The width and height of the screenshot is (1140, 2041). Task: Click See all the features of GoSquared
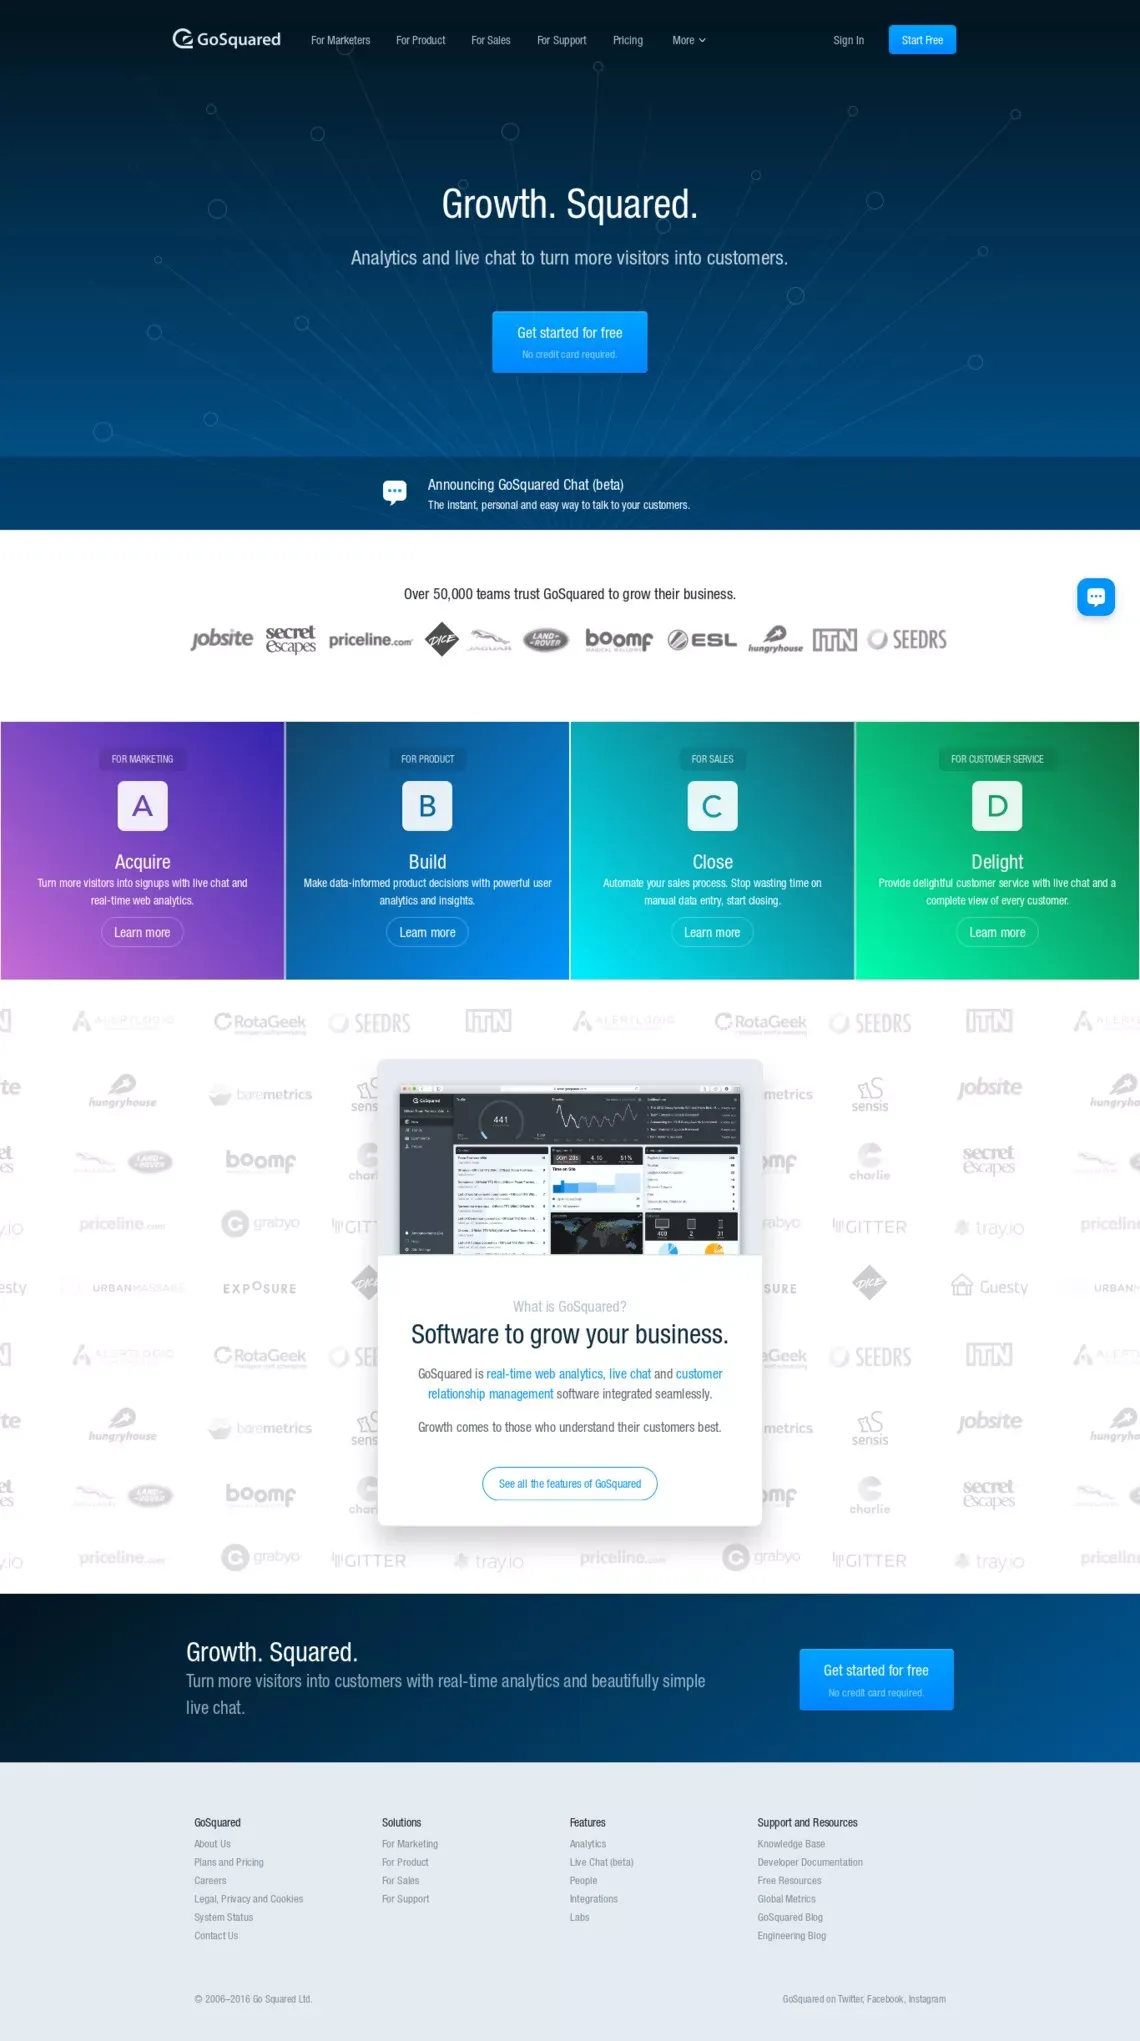[x=570, y=1484]
